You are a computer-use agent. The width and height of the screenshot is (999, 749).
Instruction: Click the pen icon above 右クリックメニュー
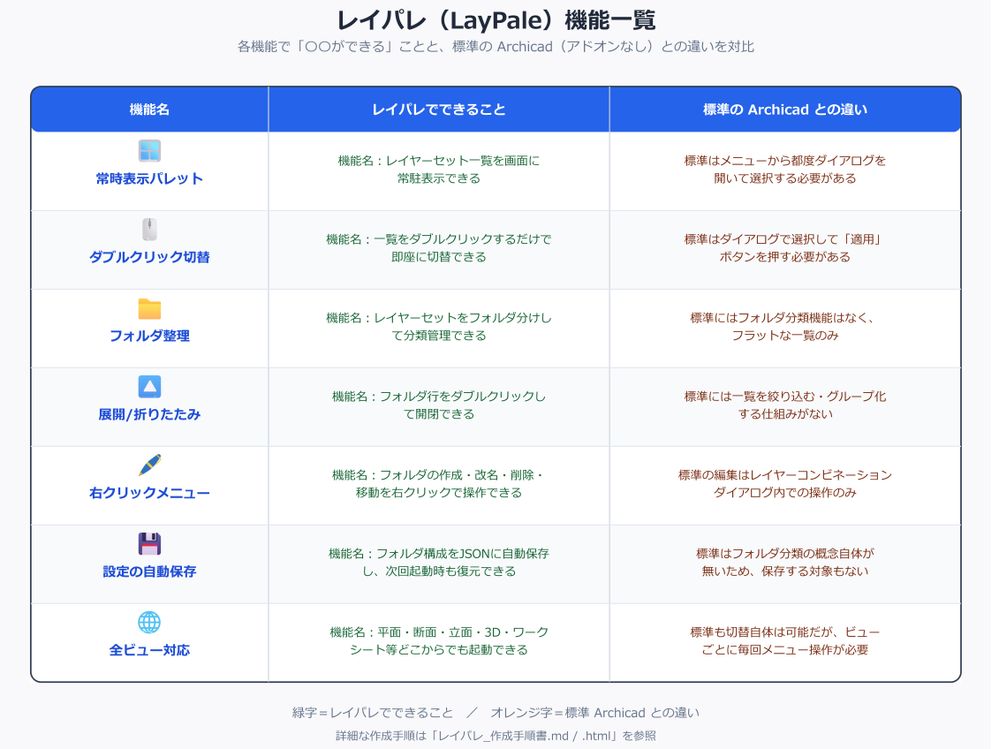point(150,465)
